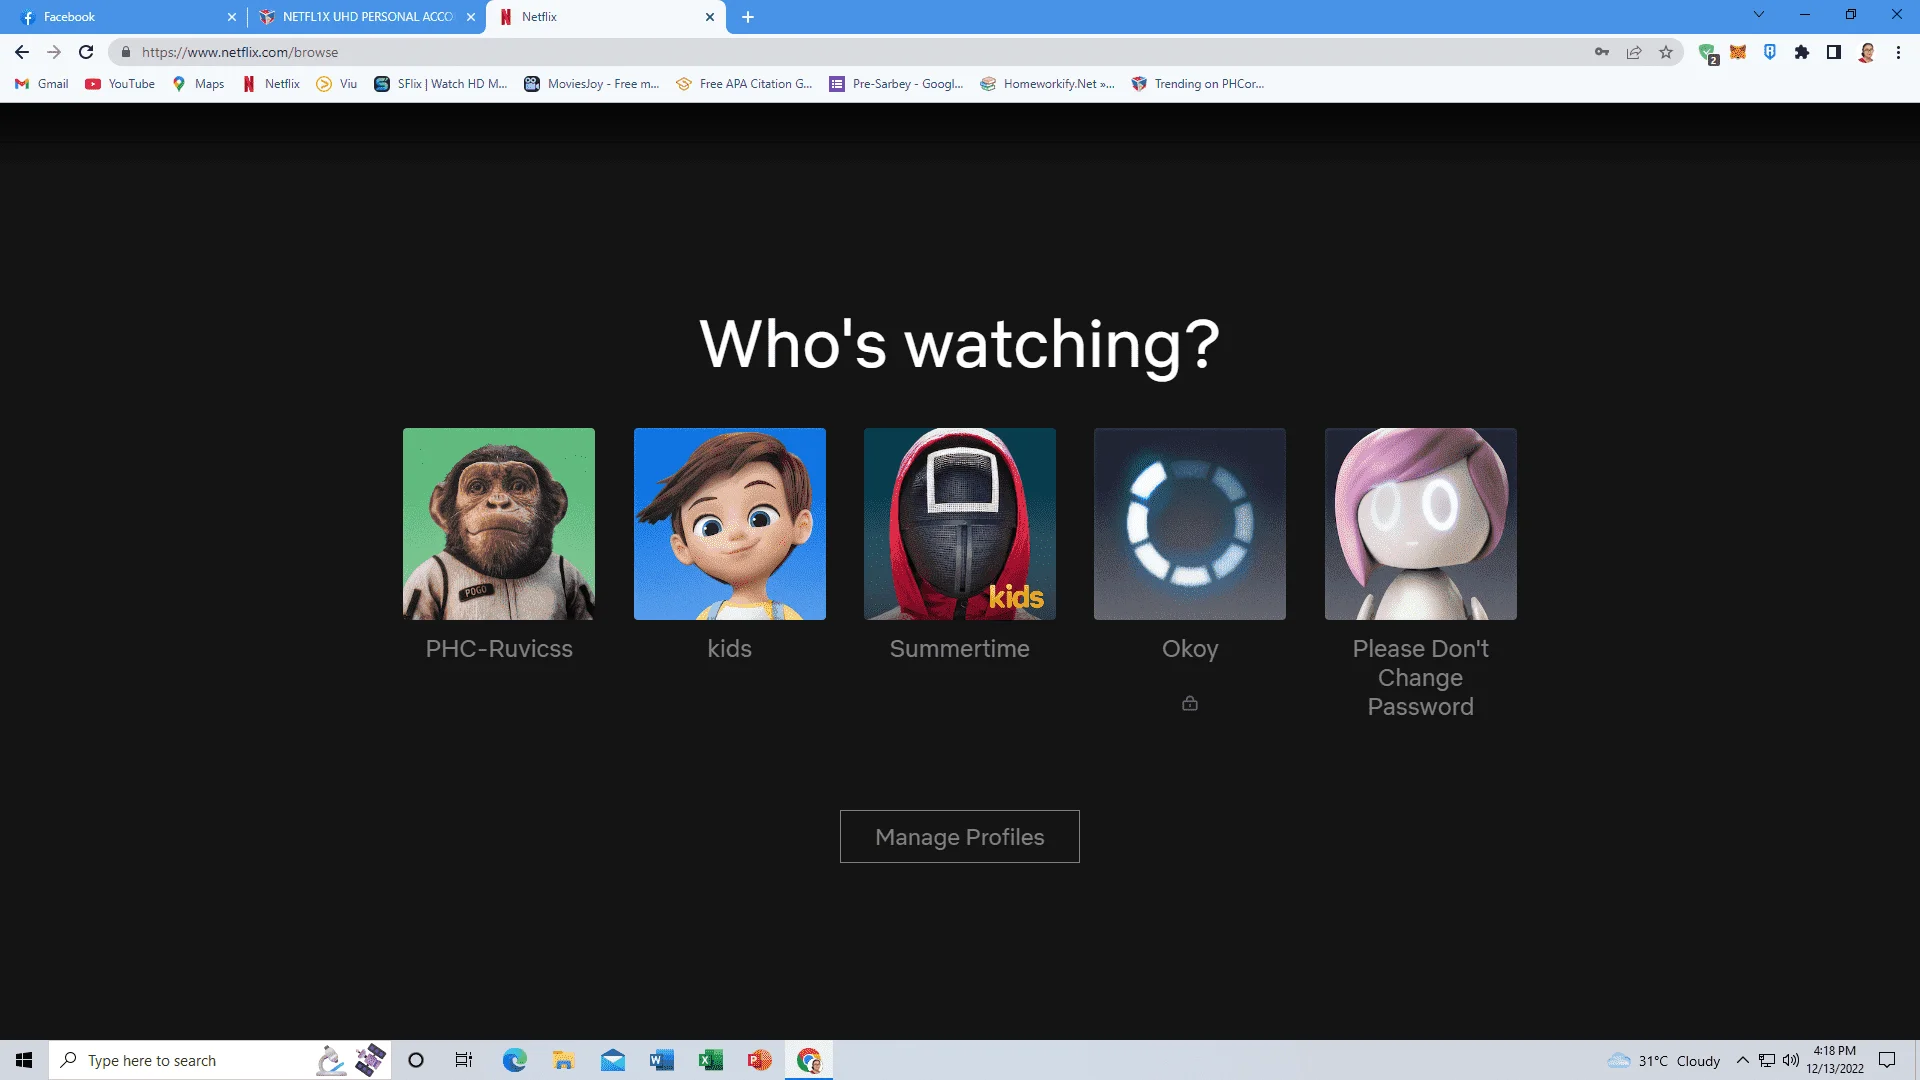Image resolution: width=1920 pixels, height=1080 pixels.
Task: Pick the Please Don't Change Password avatar
Action: click(x=1421, y=524)
